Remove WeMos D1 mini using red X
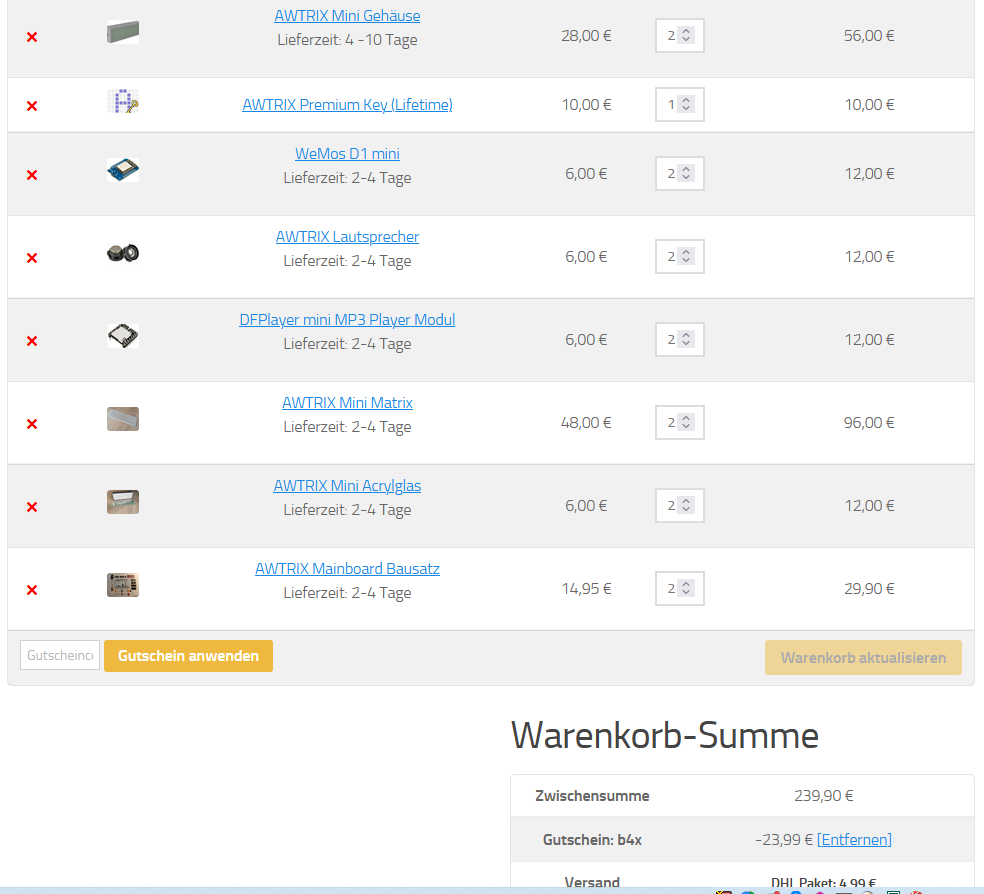The height and width of the screenshot is (894, 984). coord(32,175)
